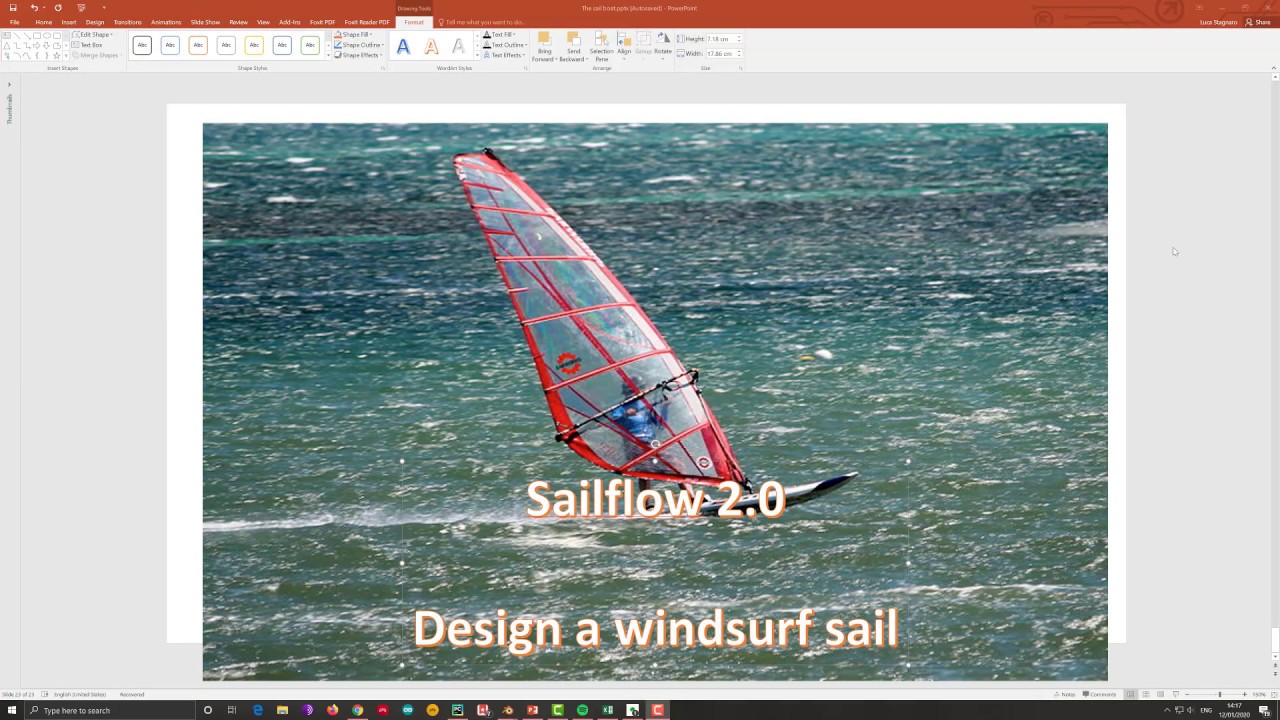
Task: Switch to the Insert tab
Action: (69, 22)
